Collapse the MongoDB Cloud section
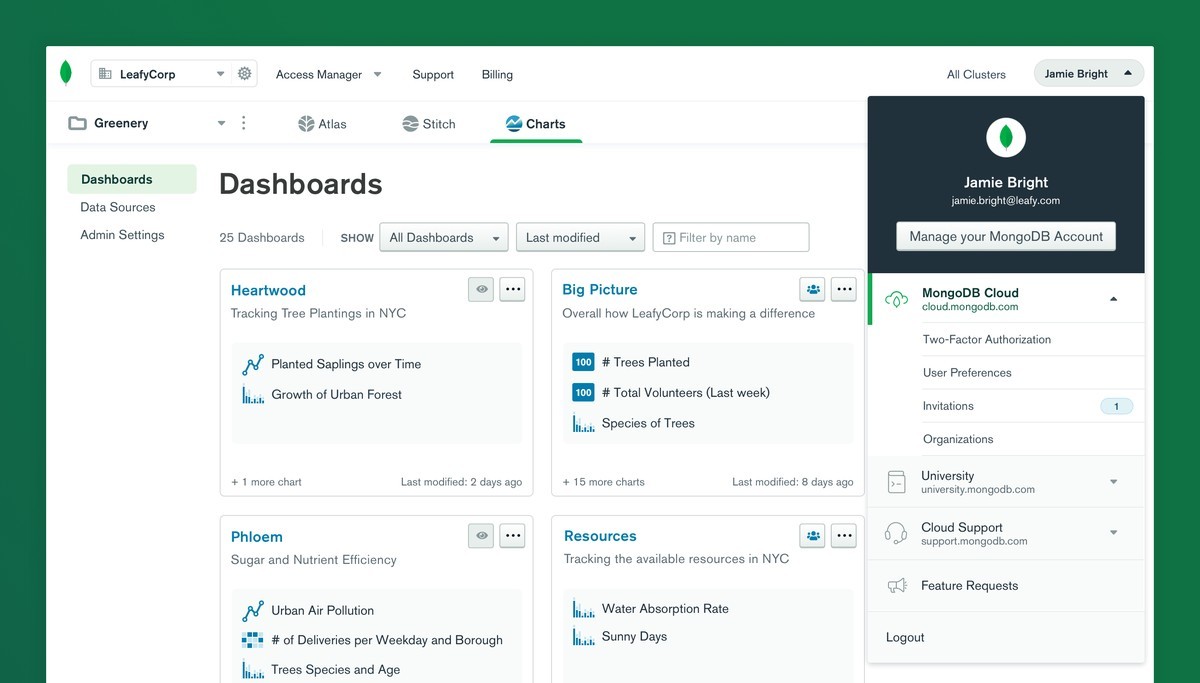 click(1114, 299)
